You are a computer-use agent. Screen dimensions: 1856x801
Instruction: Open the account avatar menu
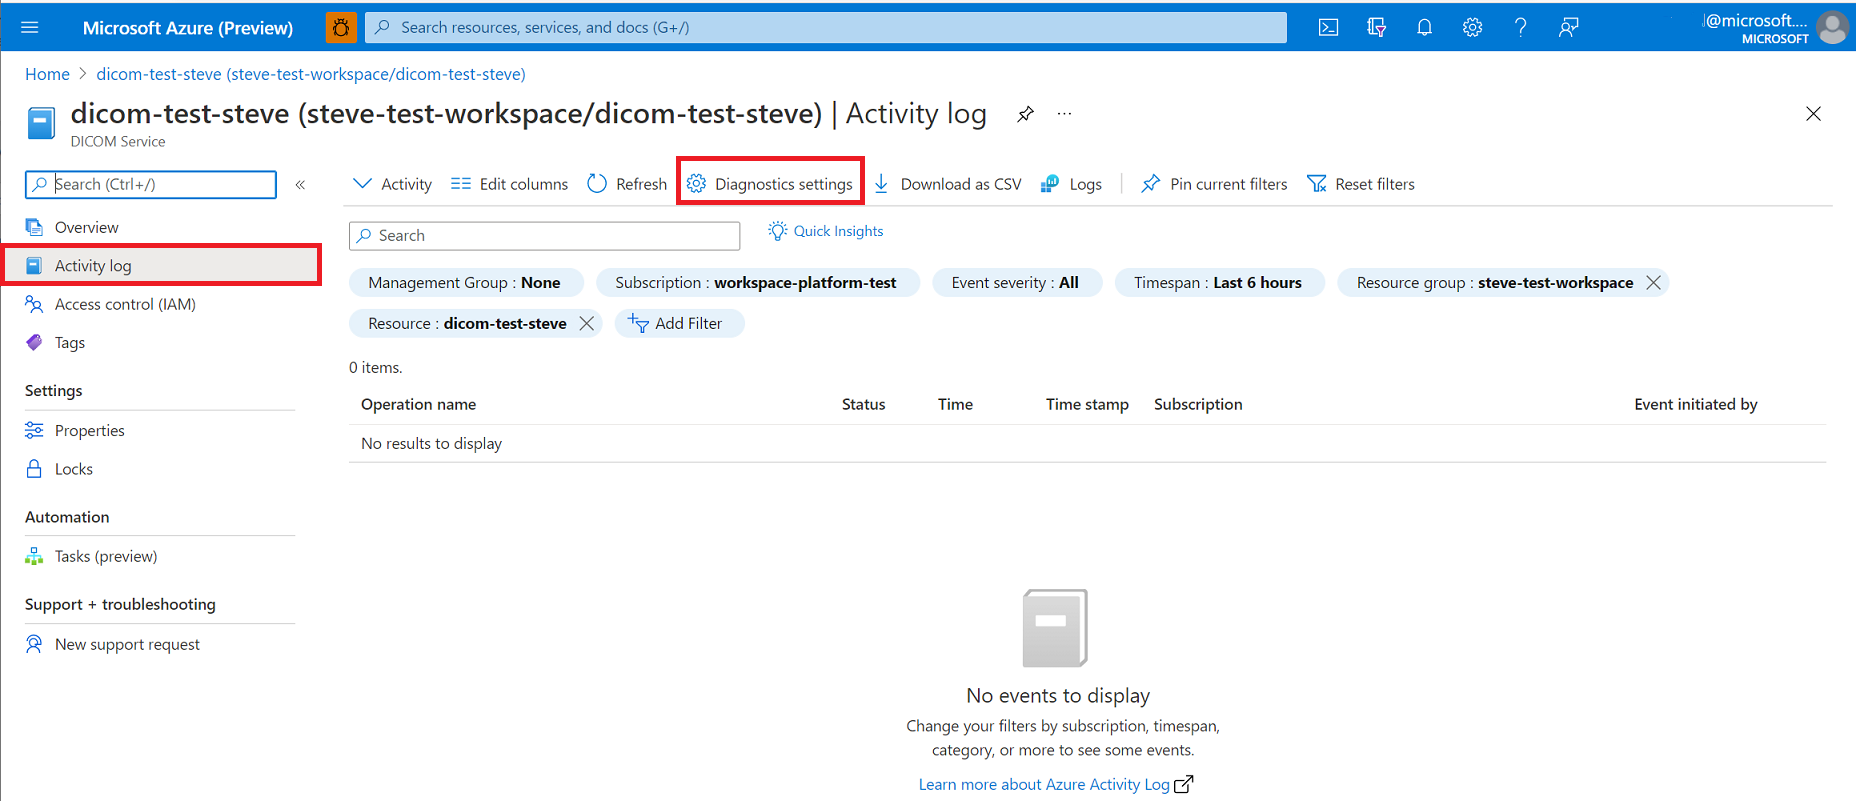[x=1832, y=27]
